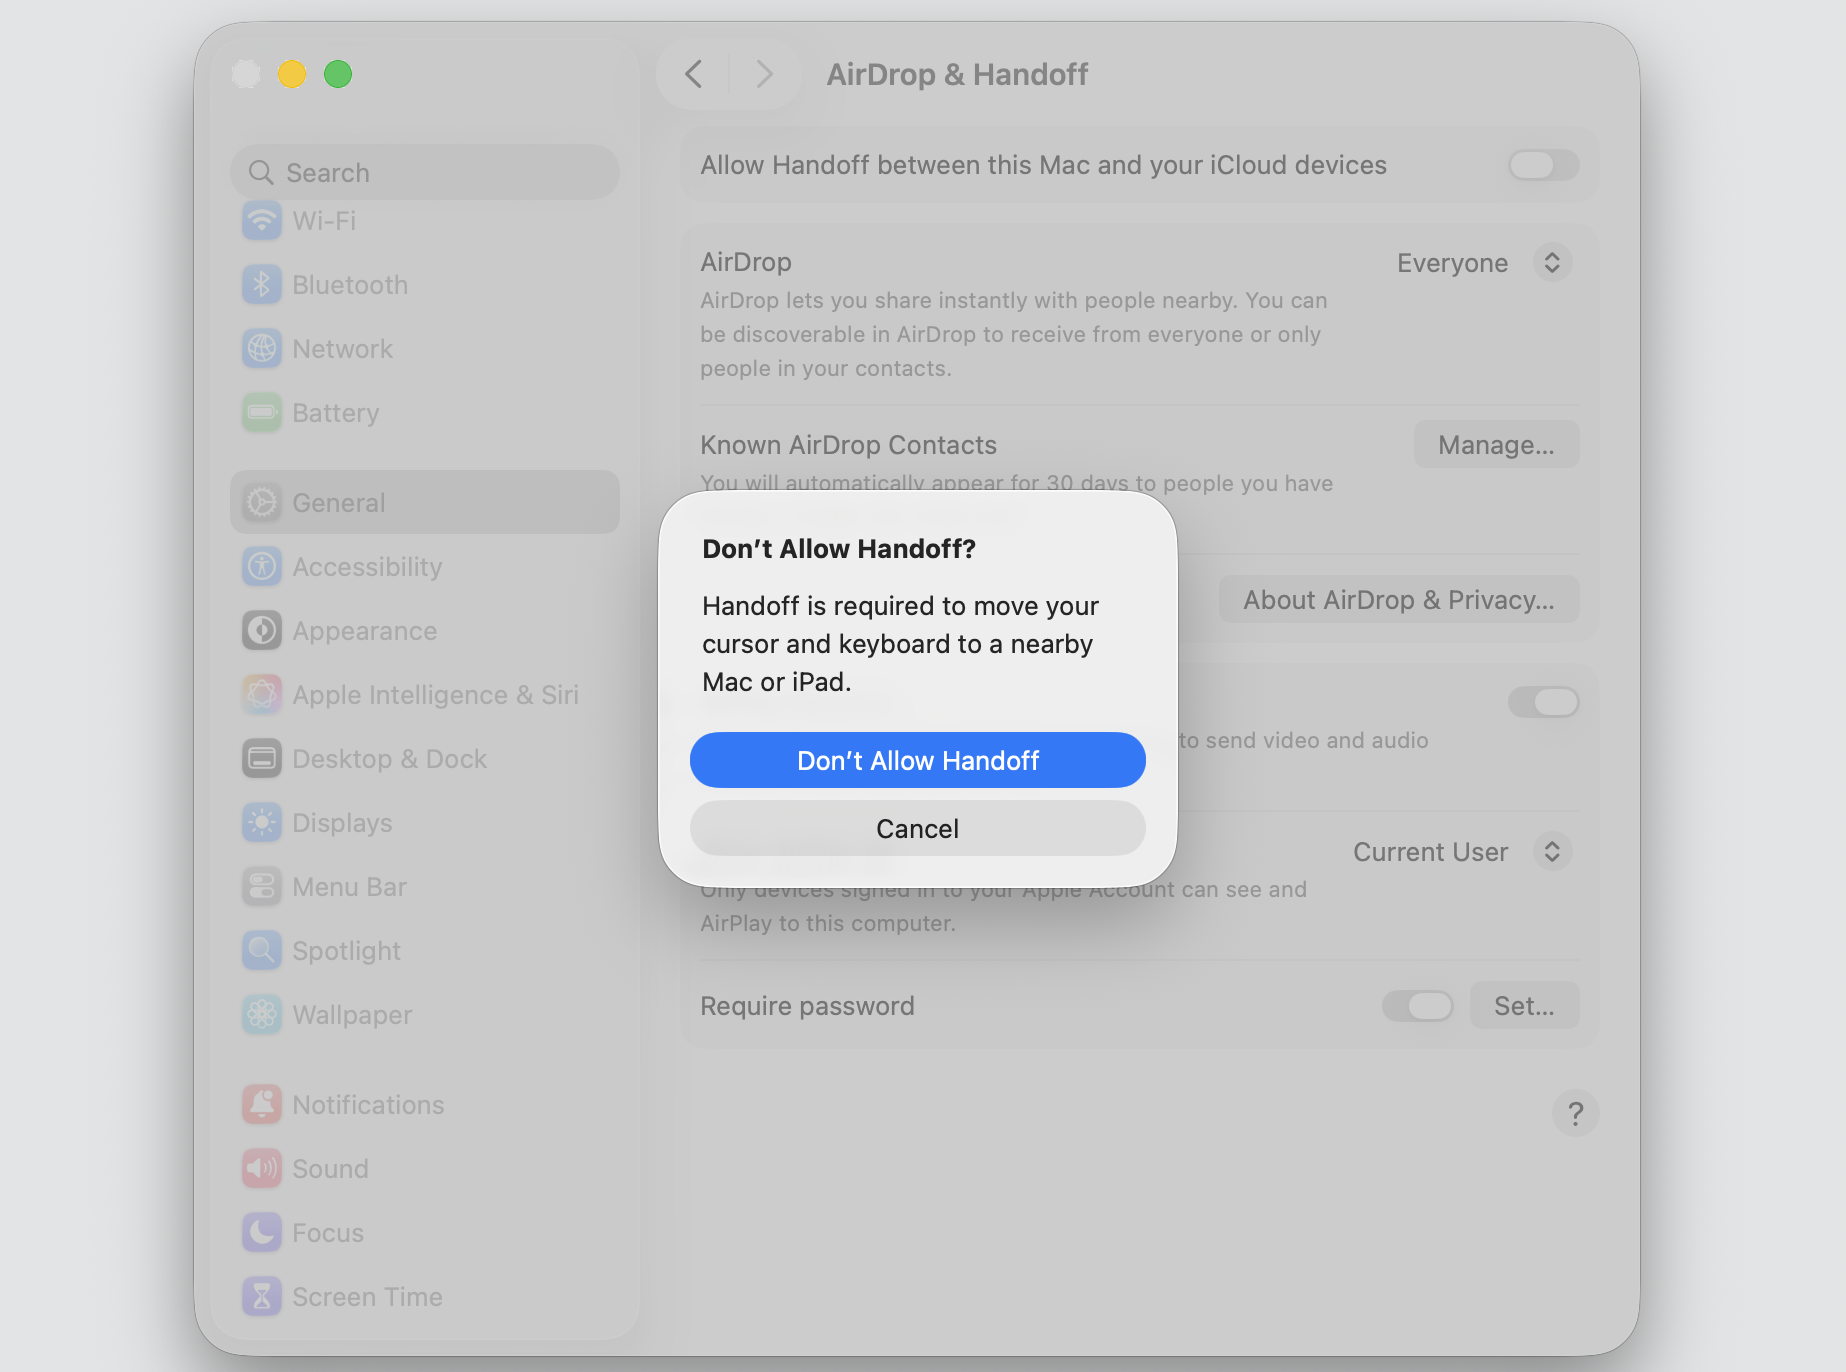Screen dimensions: 1846x1372
Task: Open the Wallpaper flower icon
Action: coord(262,1015)
